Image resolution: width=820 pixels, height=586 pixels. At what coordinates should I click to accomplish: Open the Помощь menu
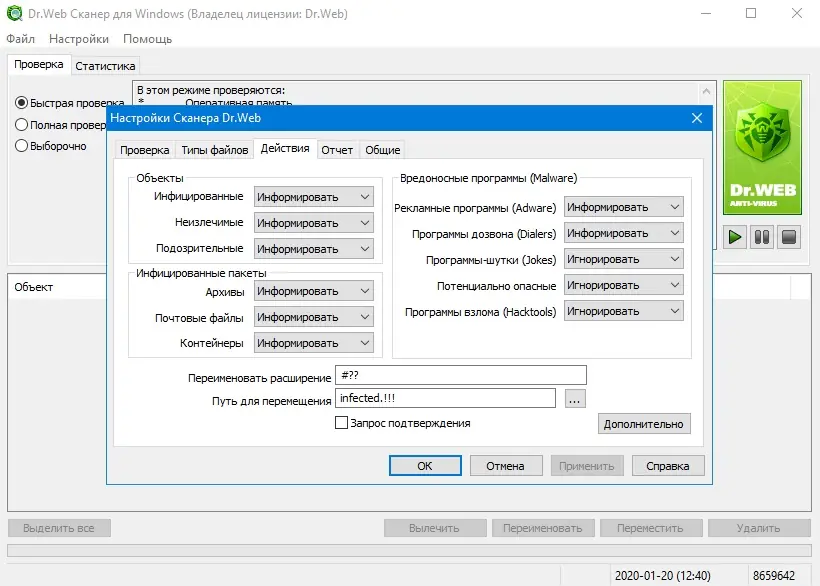(x=147, y=39)
